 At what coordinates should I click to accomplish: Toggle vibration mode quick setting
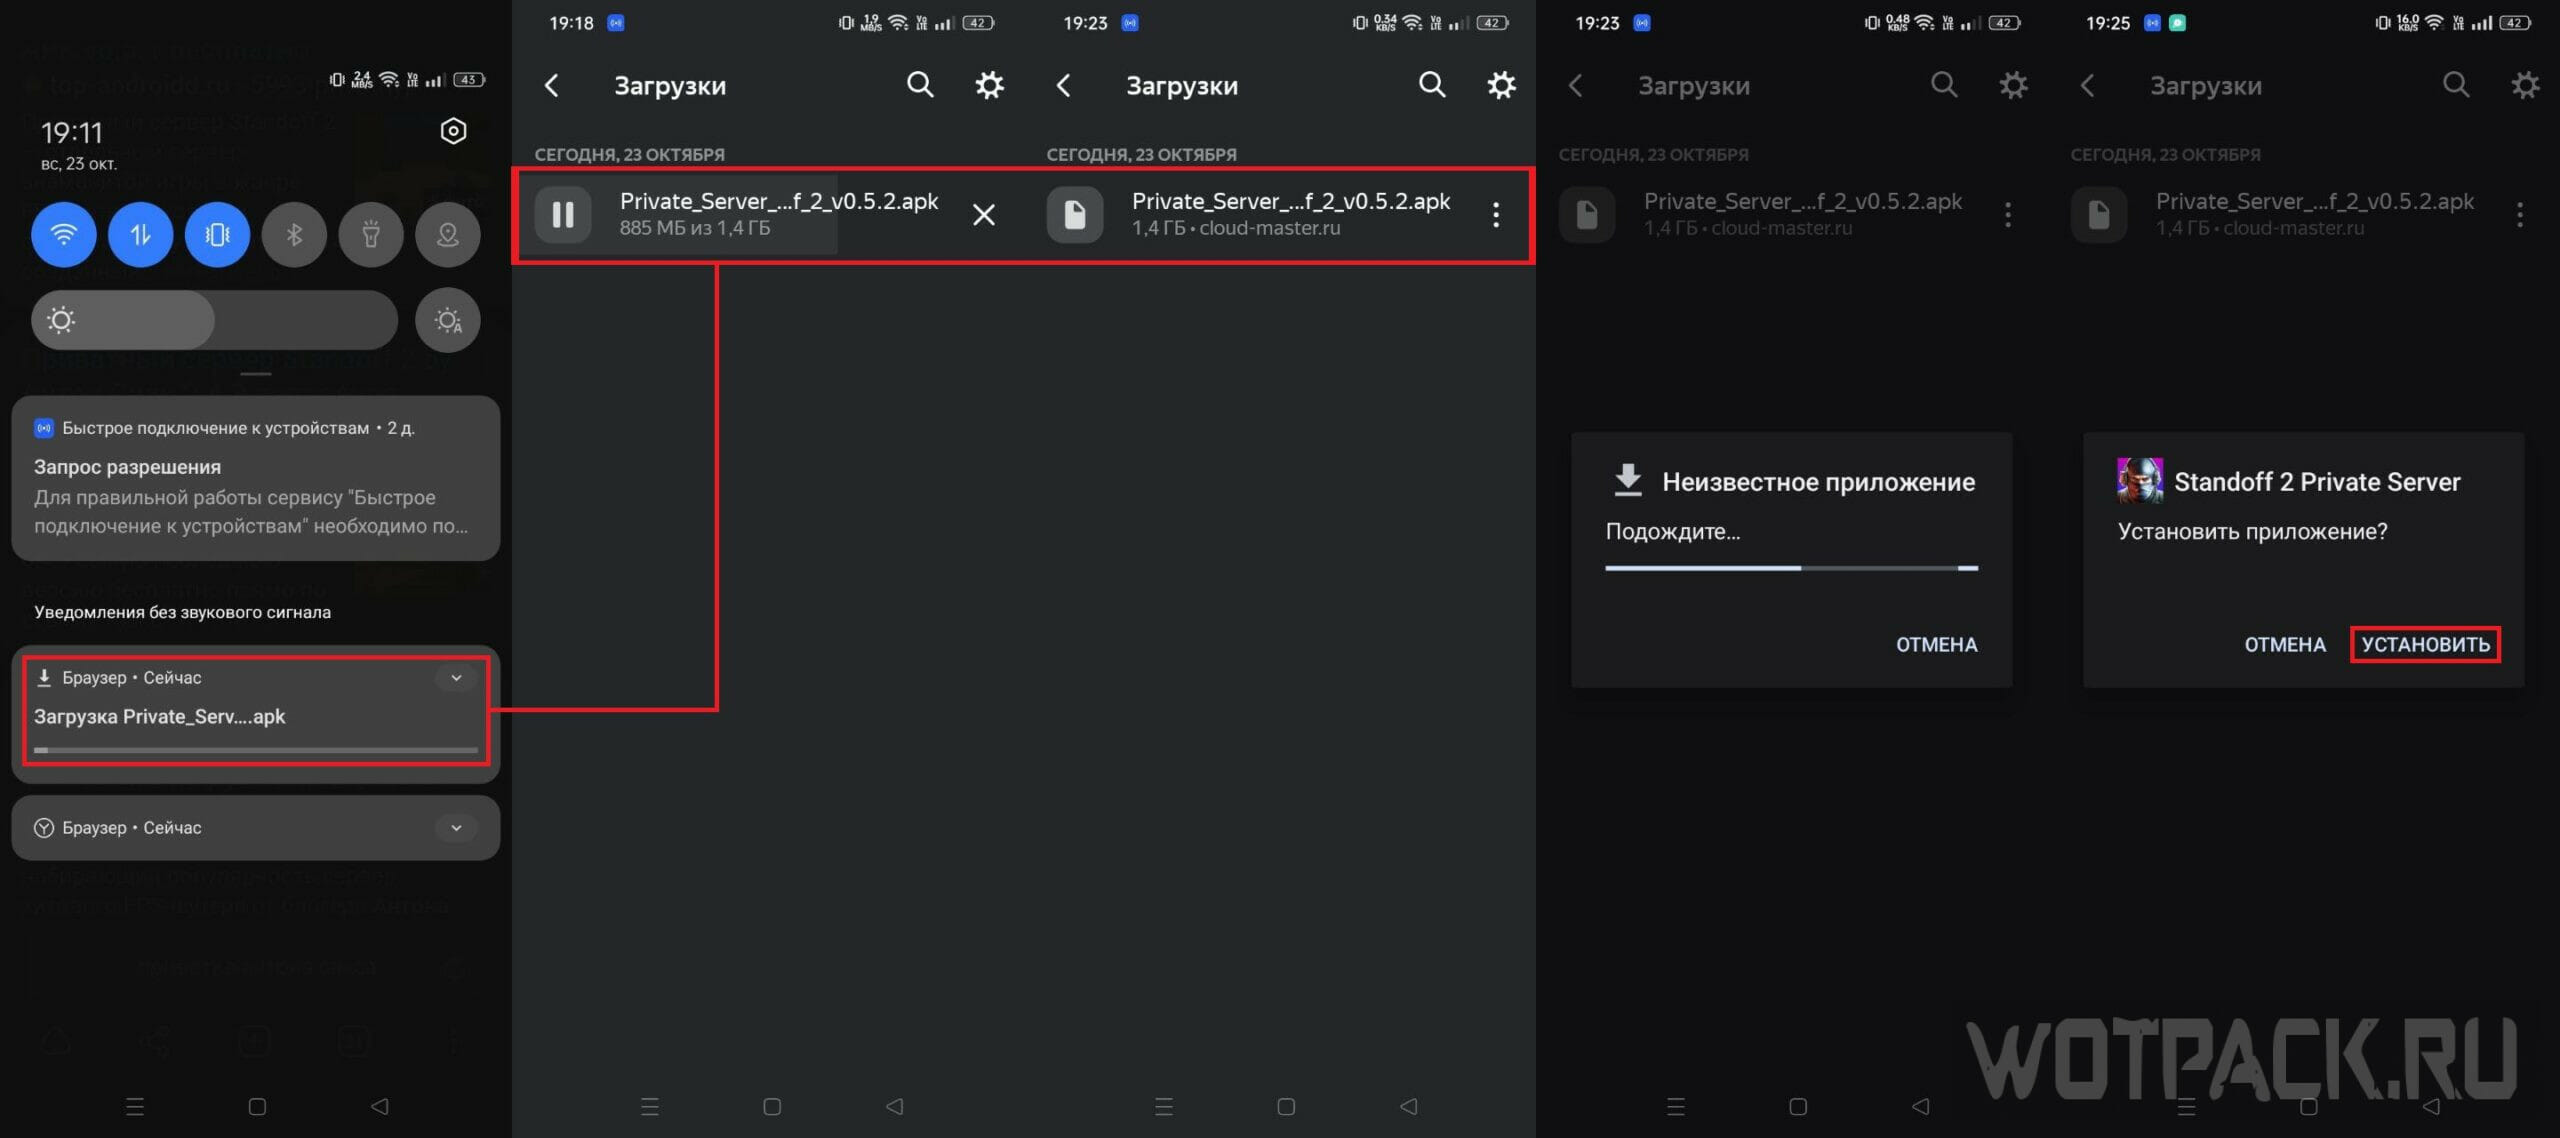coord(217,235)
